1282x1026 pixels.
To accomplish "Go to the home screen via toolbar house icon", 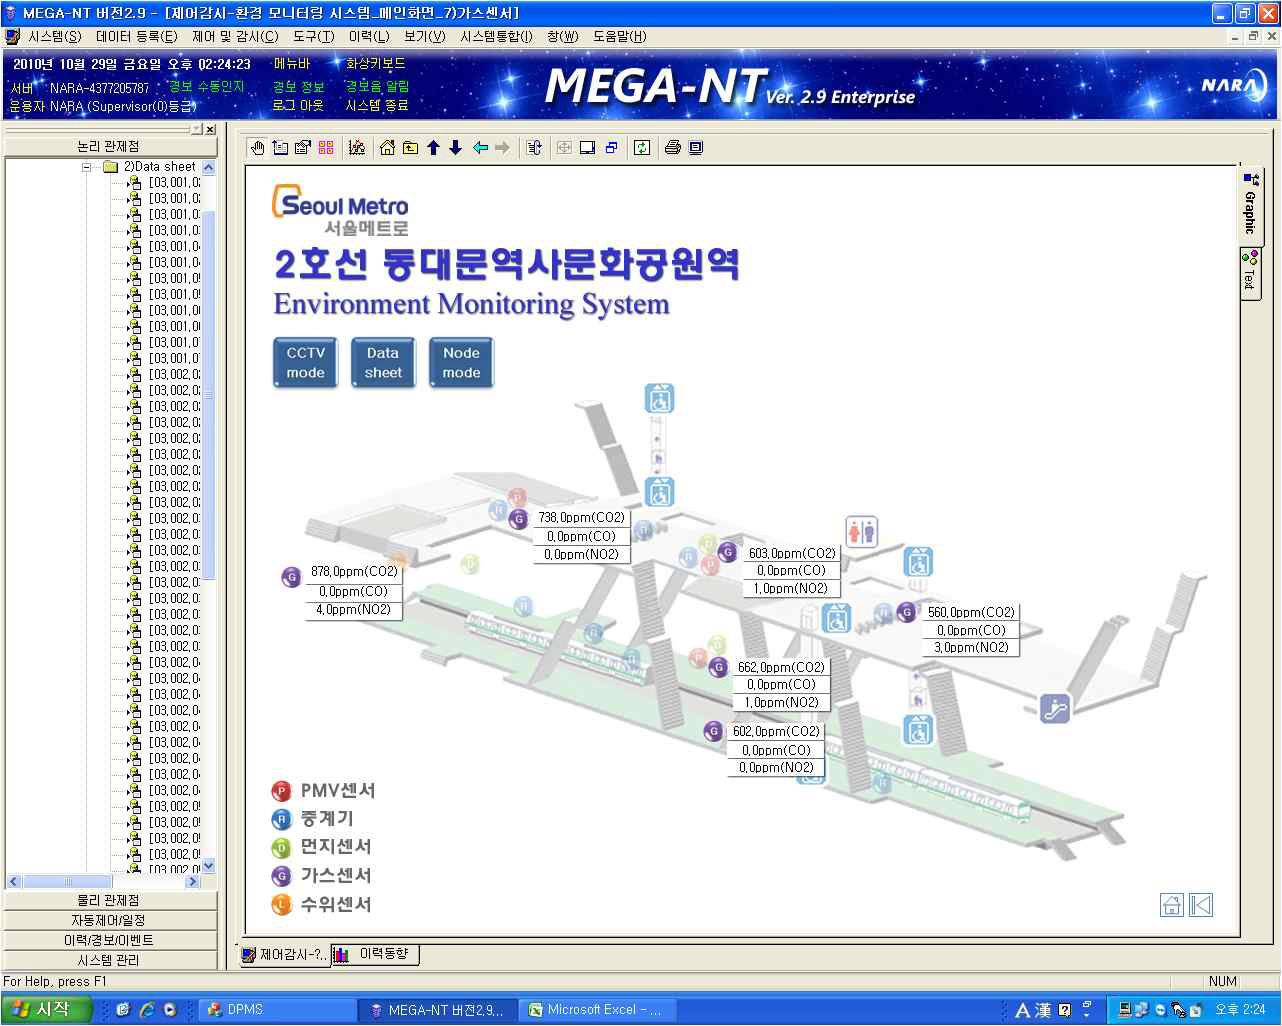I will [388, 148].
